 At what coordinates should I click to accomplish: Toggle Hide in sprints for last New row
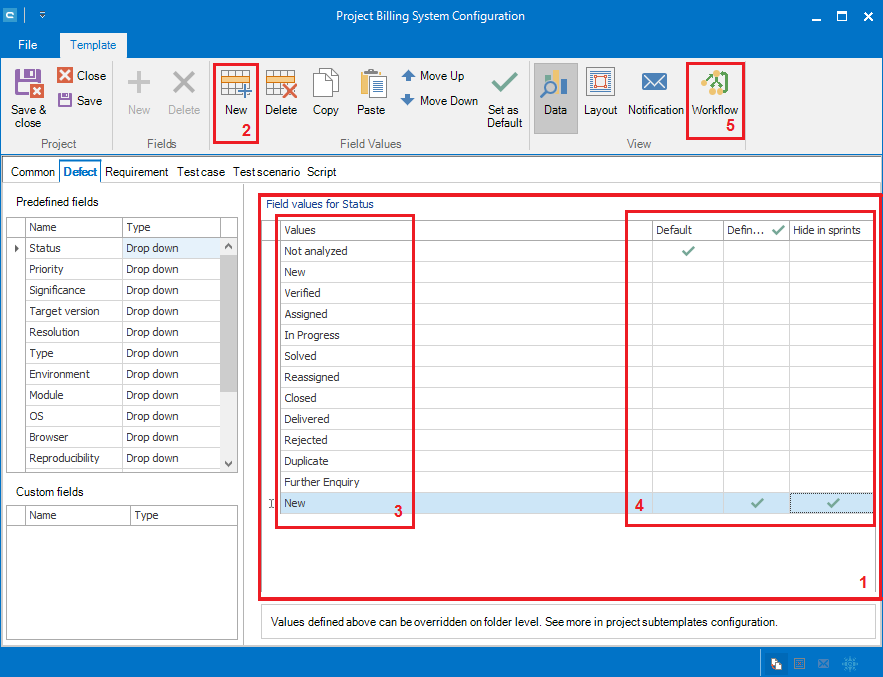(832, 503)
